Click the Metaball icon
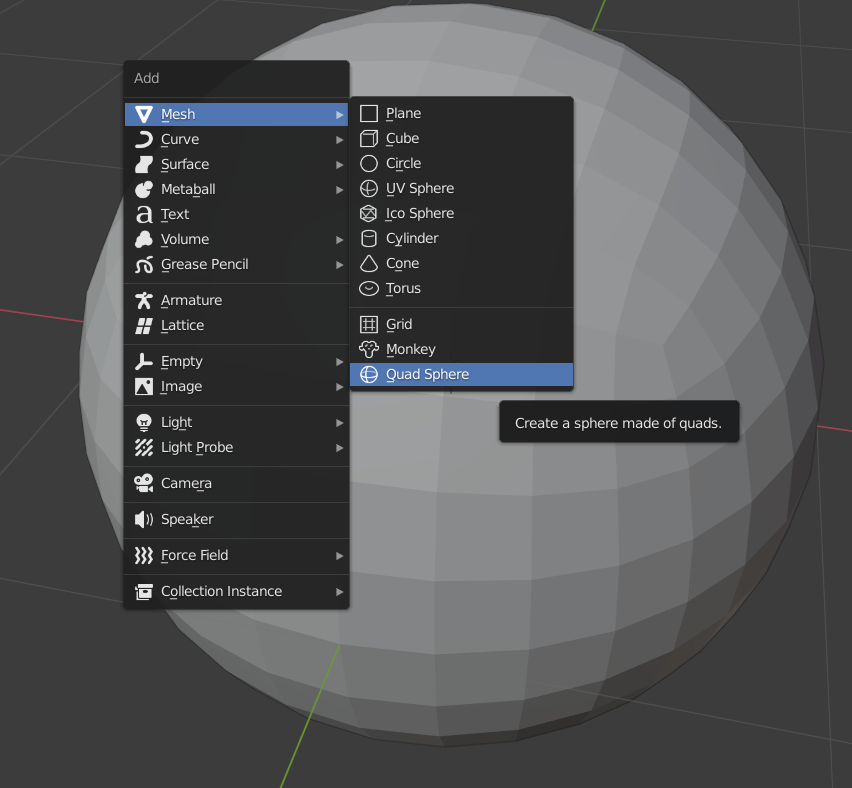 [x=143, y=189]
